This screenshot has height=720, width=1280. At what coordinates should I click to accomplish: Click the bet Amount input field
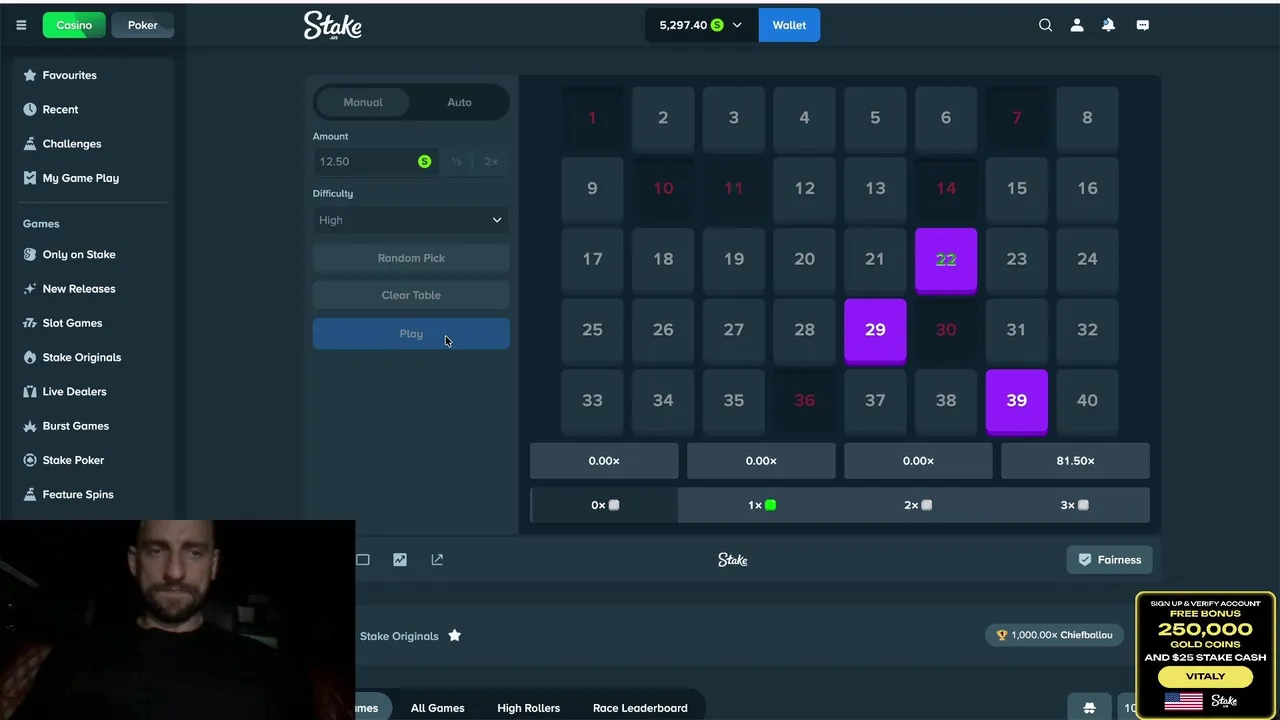pyautogui.click(x=376, y=161)
